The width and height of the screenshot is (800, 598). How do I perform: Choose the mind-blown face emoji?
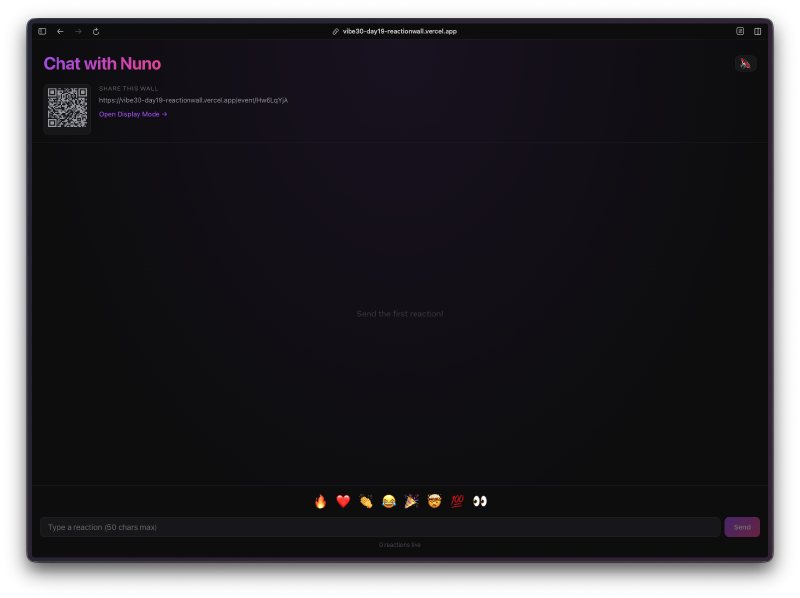[x=434, y=501]
